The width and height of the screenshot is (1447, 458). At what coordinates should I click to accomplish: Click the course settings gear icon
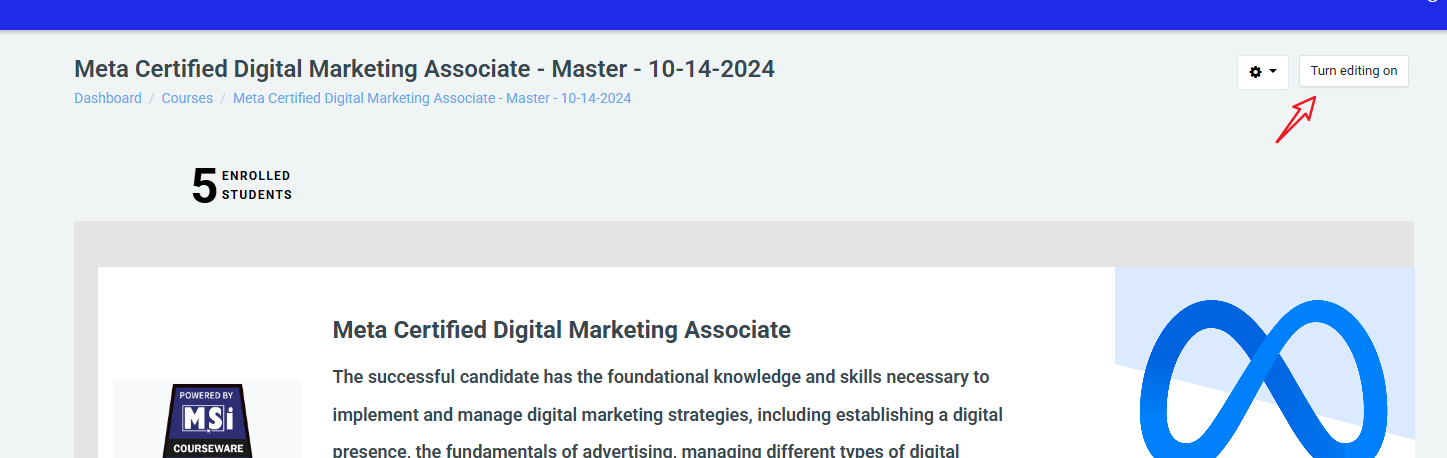point(1256,72)
